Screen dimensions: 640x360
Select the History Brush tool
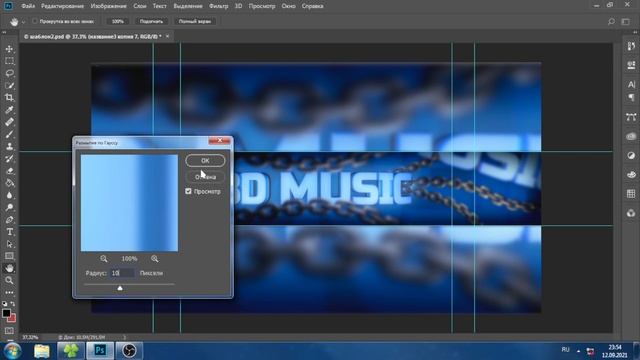pyautogui.click(x=9, y=159)
